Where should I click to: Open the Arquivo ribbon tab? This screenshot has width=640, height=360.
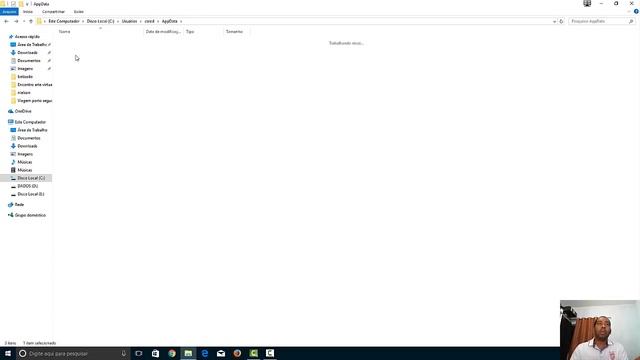(9, 12)
